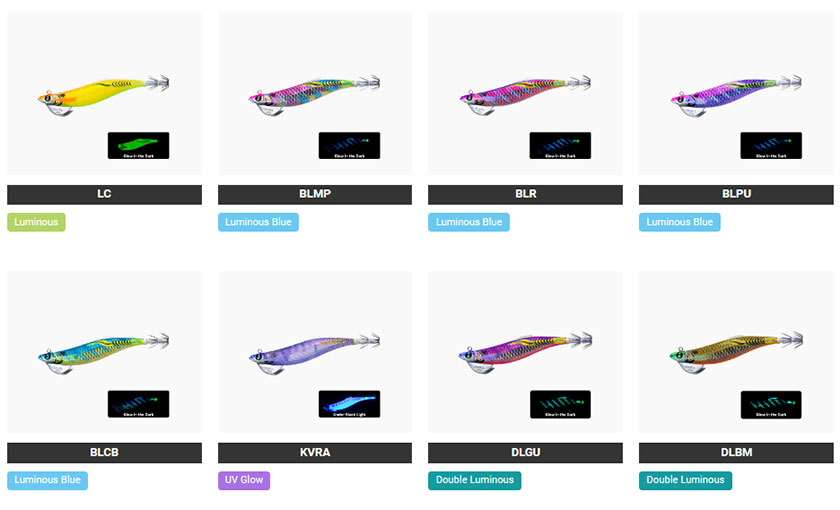Open the LC yellow squid jig image

pyautogui.click(x=104, y=93)
